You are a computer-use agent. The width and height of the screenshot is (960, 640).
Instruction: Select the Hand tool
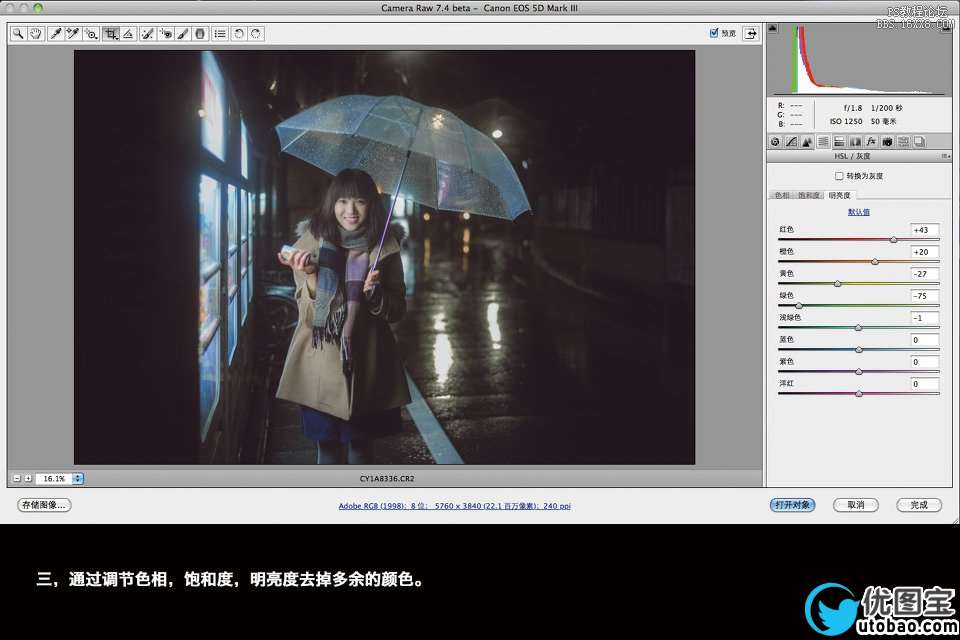[36, 34]
